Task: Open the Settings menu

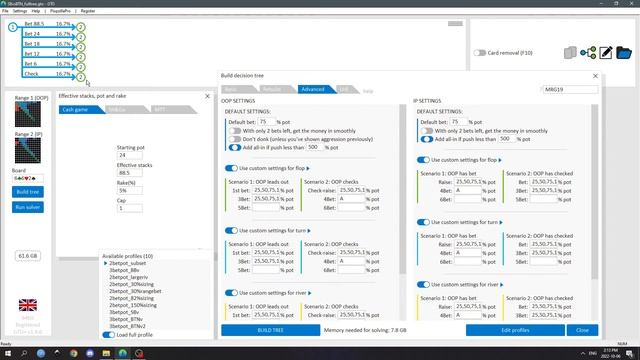Action: click(20, 11)
